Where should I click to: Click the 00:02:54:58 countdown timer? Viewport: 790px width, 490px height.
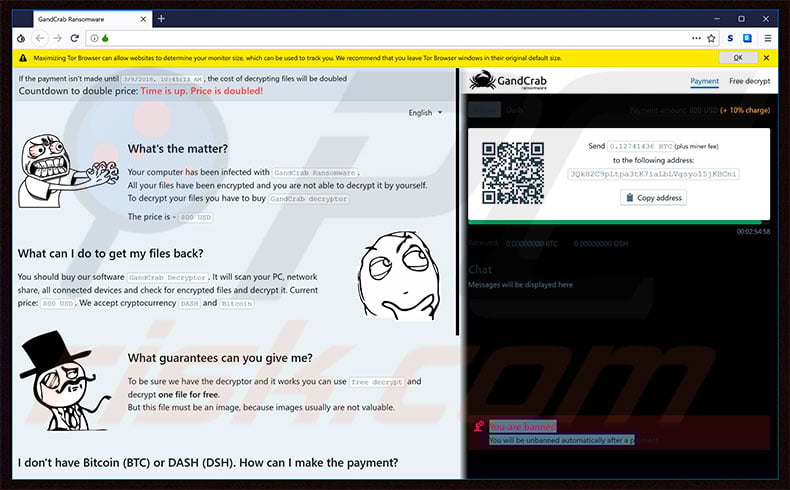click(x=753, y=232)
